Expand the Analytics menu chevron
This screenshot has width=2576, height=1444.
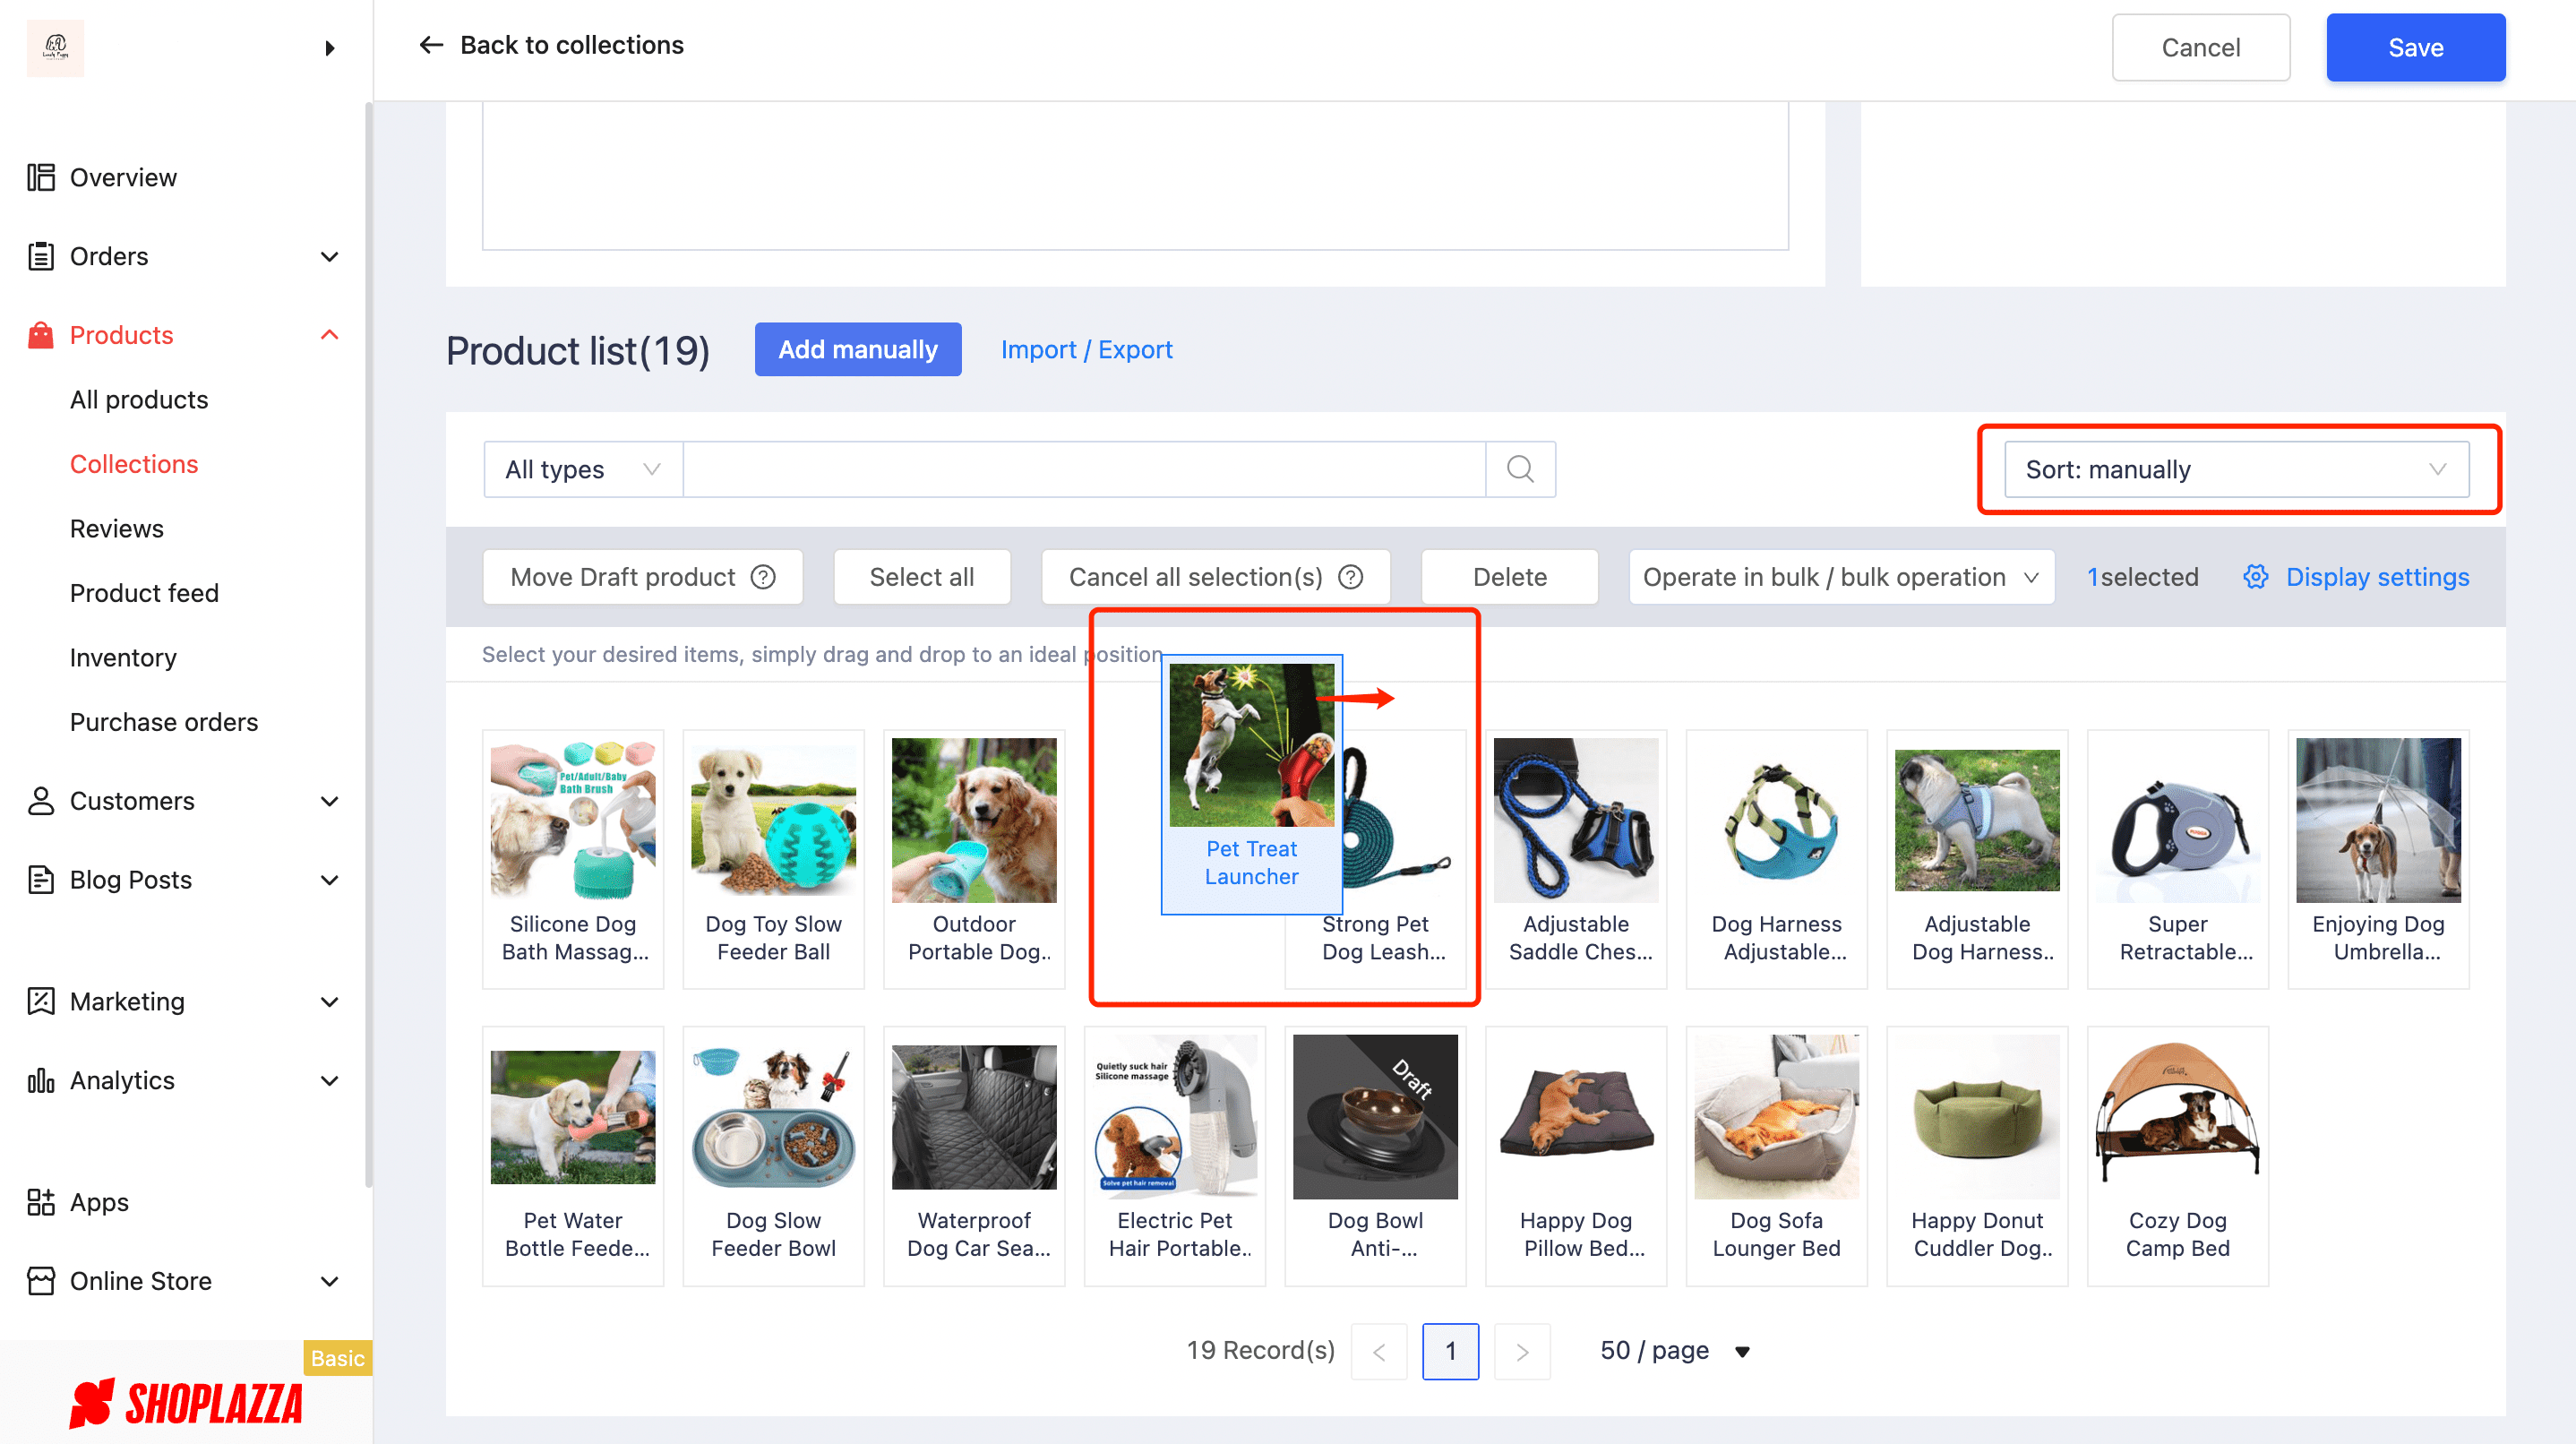pyautogui.click(x=329, y=1081)
